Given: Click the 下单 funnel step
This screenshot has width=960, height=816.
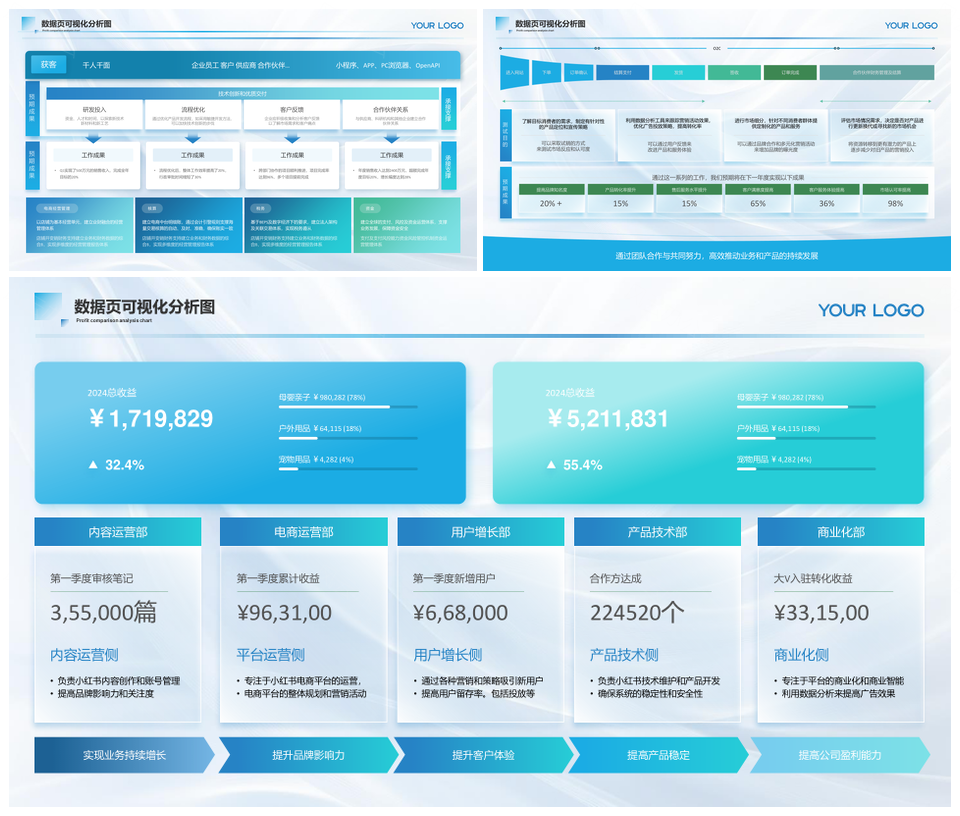Looking at the screenshot, I should click(x=547, y=72).
